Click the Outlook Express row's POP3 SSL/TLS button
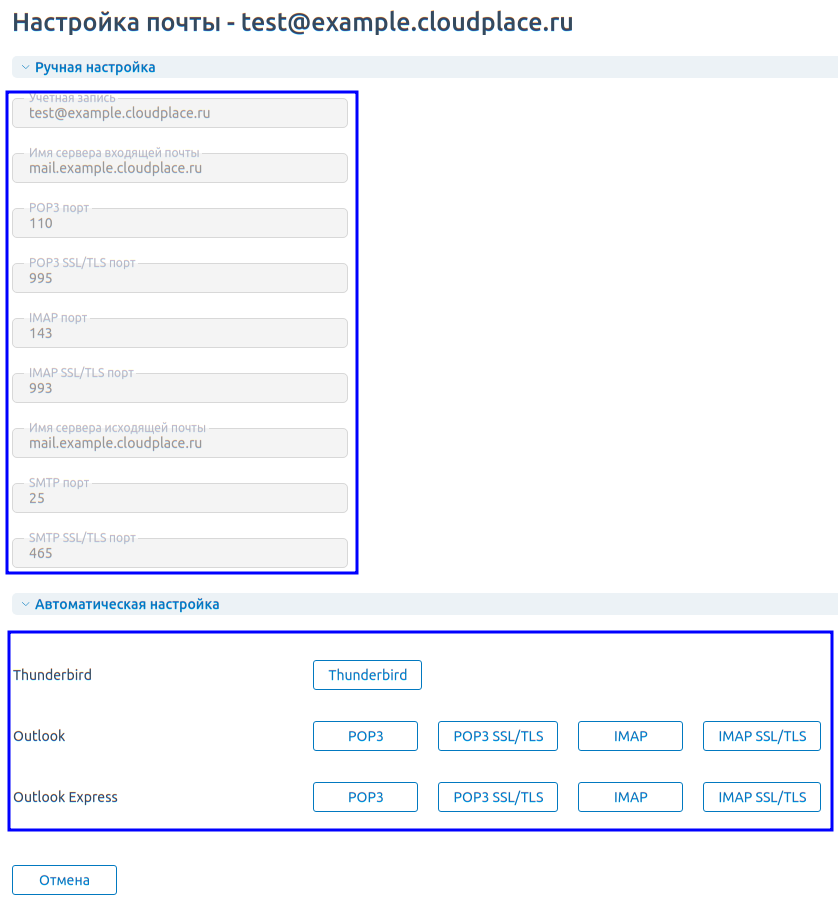838x908 pixels. tap(498, 797)
